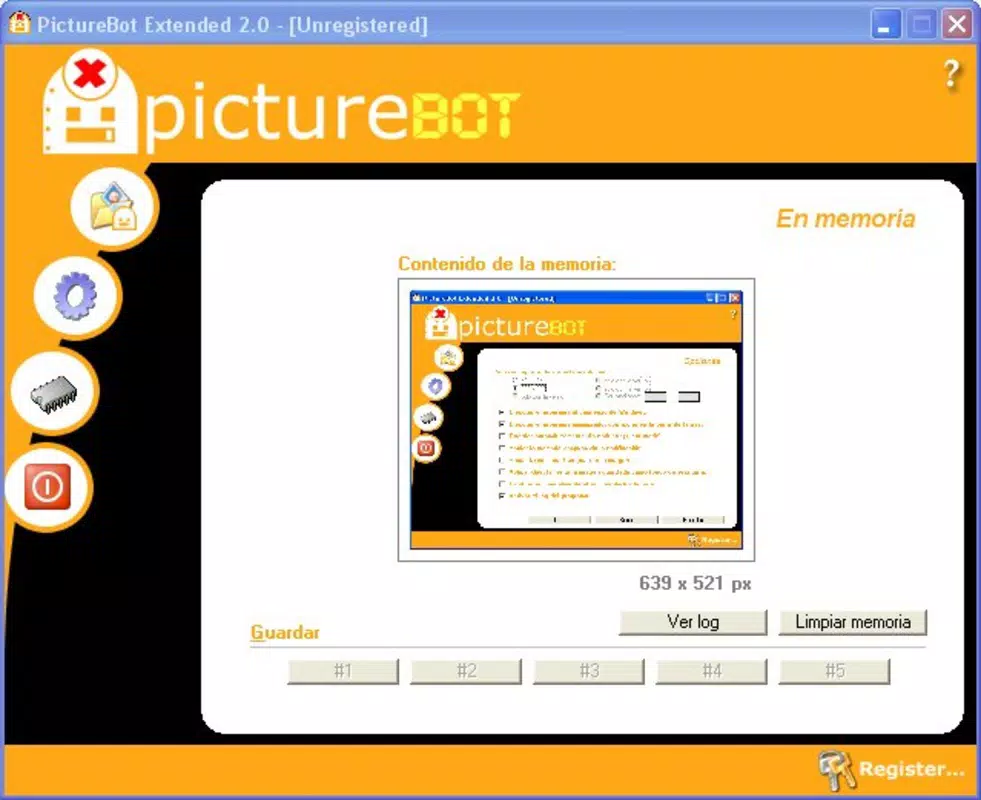
Task: Save to slot #1
Action: click(343, 671)
